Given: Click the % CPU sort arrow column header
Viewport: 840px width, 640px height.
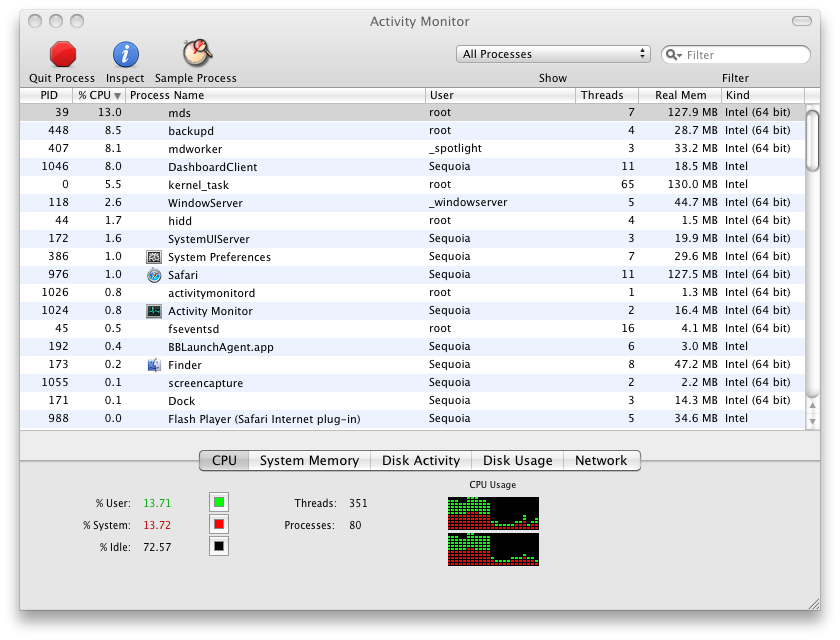Looking at the screenshot, I should [99, 95].
